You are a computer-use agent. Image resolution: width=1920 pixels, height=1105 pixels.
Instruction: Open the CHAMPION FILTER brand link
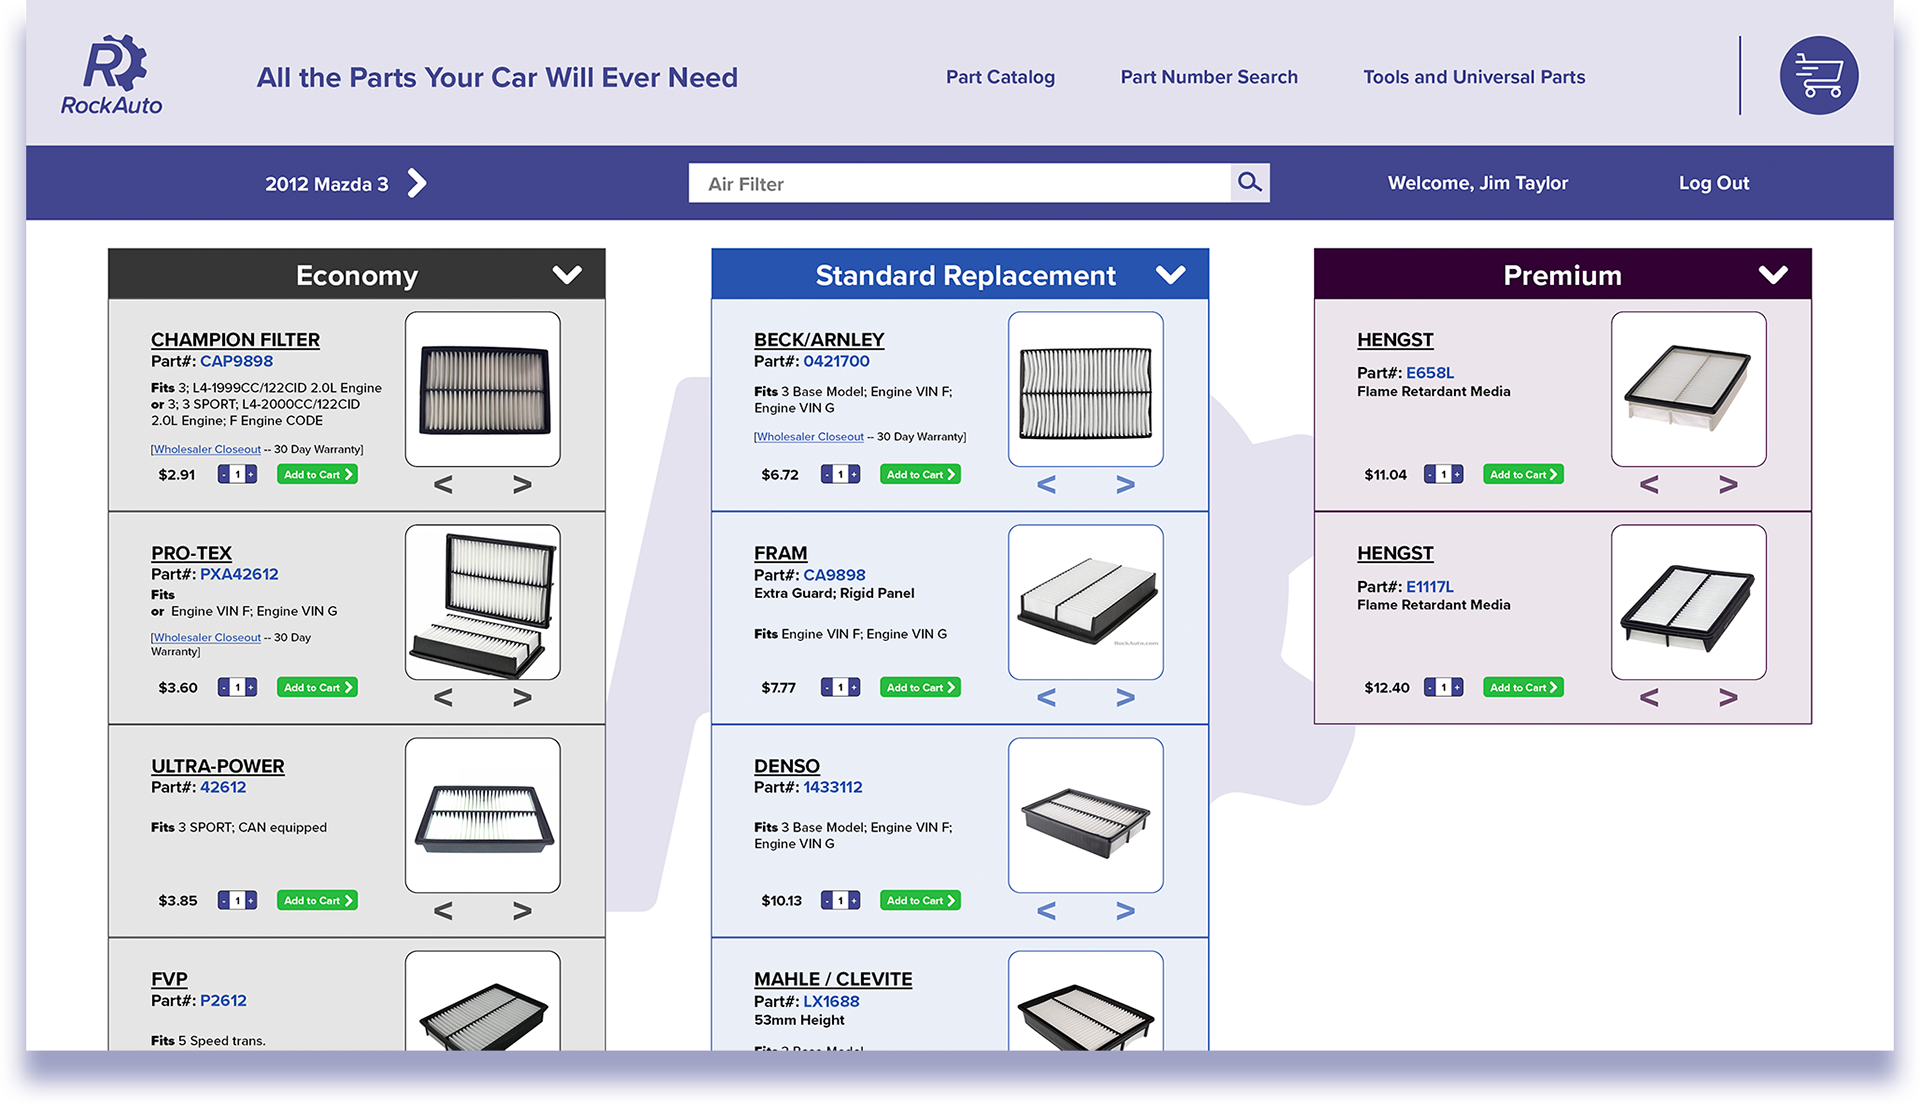click(235, 340)
